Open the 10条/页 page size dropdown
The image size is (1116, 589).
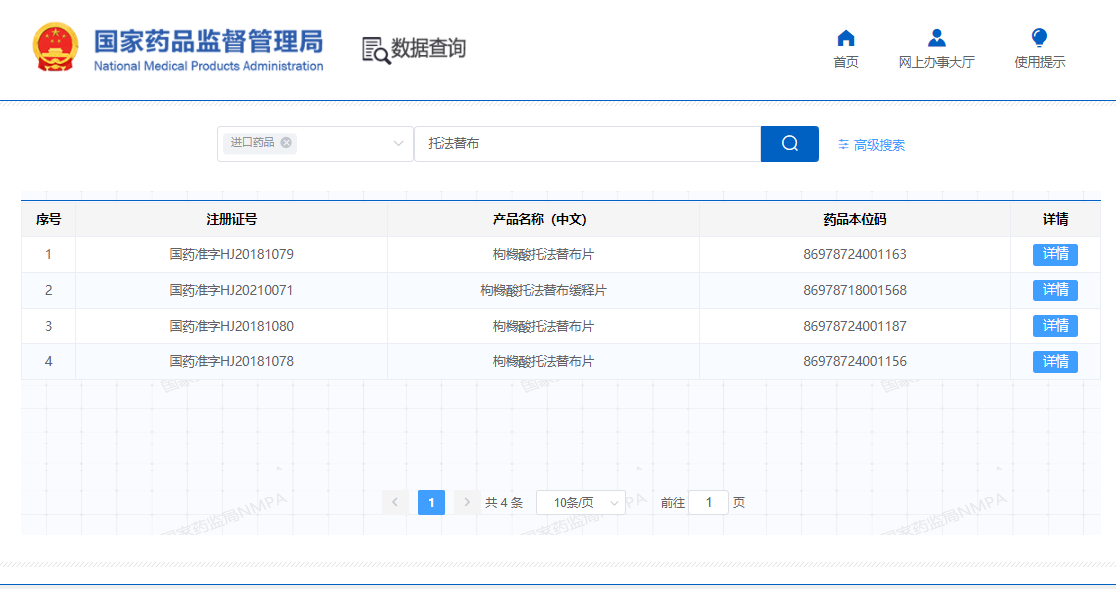pyautogui.click(x=580, y=502)
